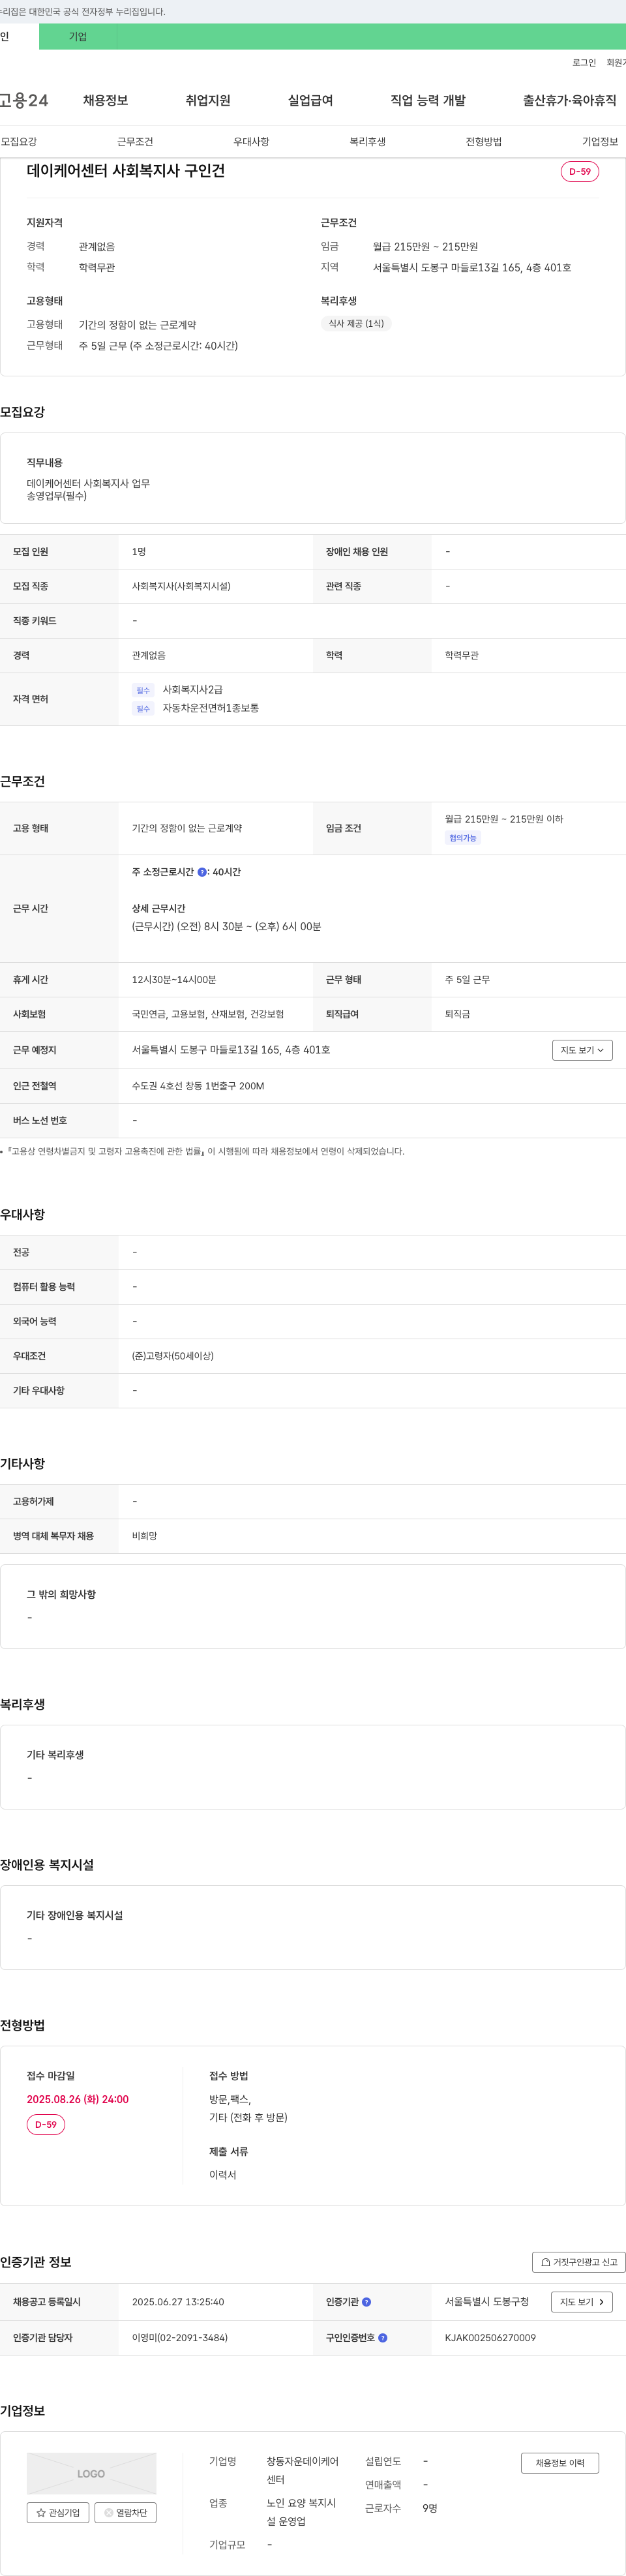
Task: Click 수도권 4호선 창동 1번출구 200M text
Action: tap(198, 1086)
